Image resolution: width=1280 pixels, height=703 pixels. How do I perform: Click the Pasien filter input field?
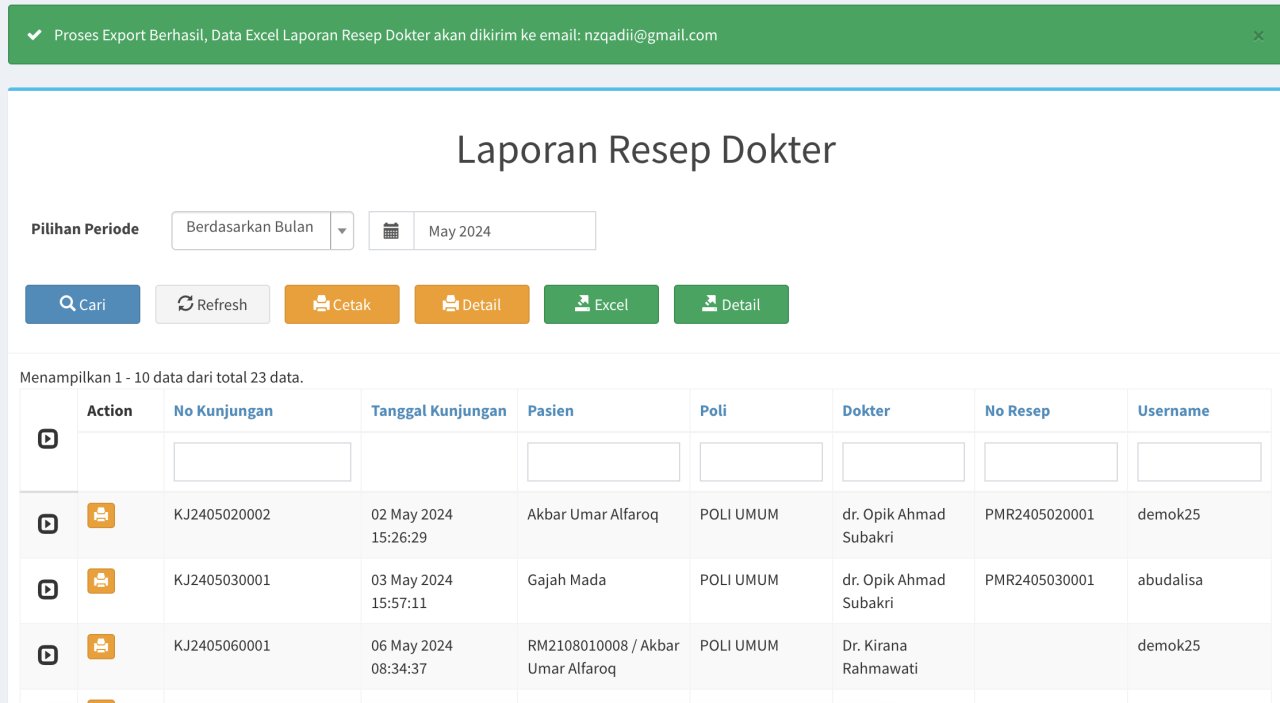click(603, 462)
